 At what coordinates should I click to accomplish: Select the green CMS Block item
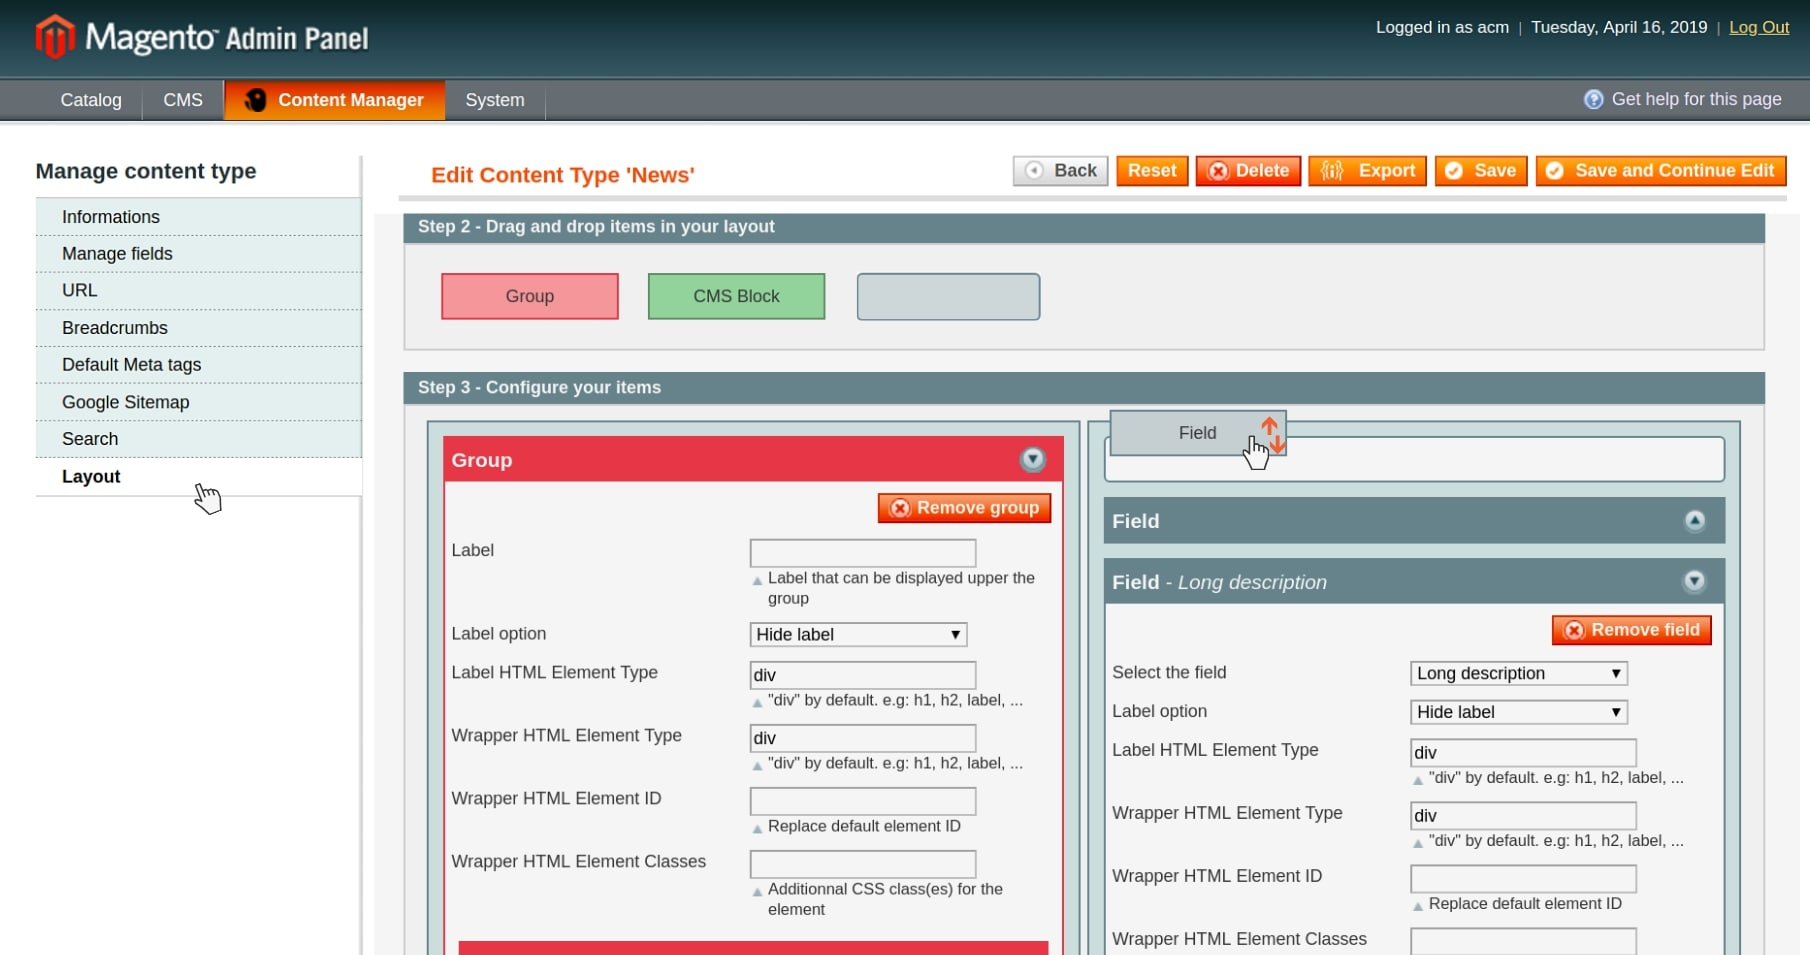(x=736, y=296)
